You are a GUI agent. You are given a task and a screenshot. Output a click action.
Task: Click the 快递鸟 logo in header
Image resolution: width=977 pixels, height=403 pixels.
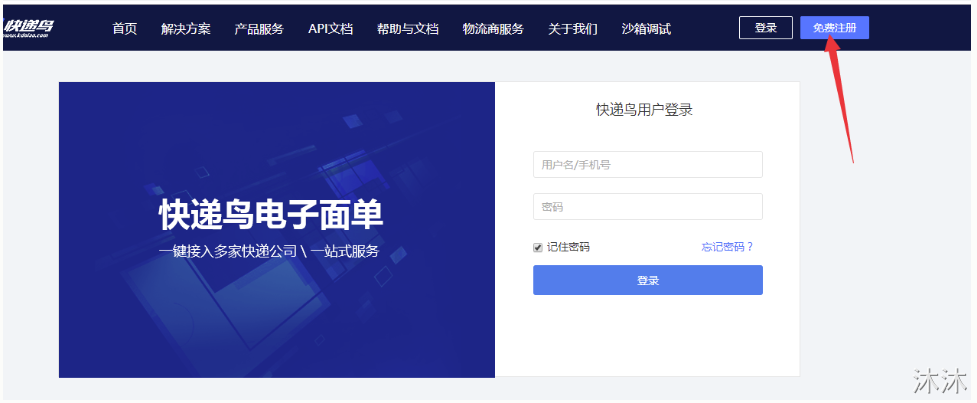pos(29,27)
